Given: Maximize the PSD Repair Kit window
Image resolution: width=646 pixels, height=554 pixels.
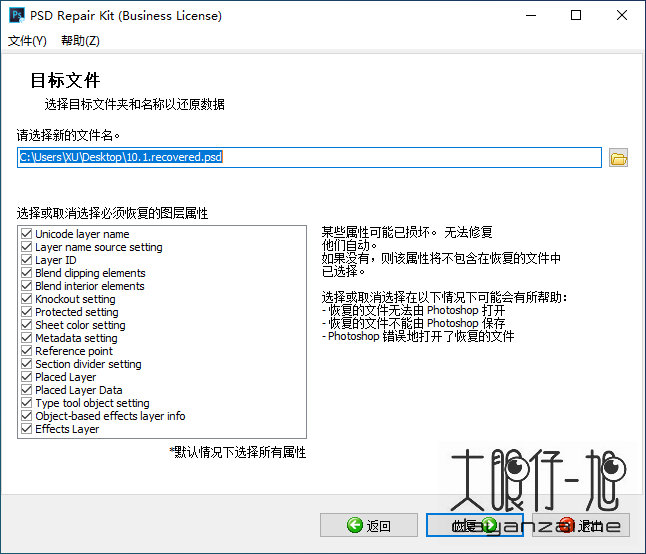Looking at the screenshot, I should tap(576, 16).
